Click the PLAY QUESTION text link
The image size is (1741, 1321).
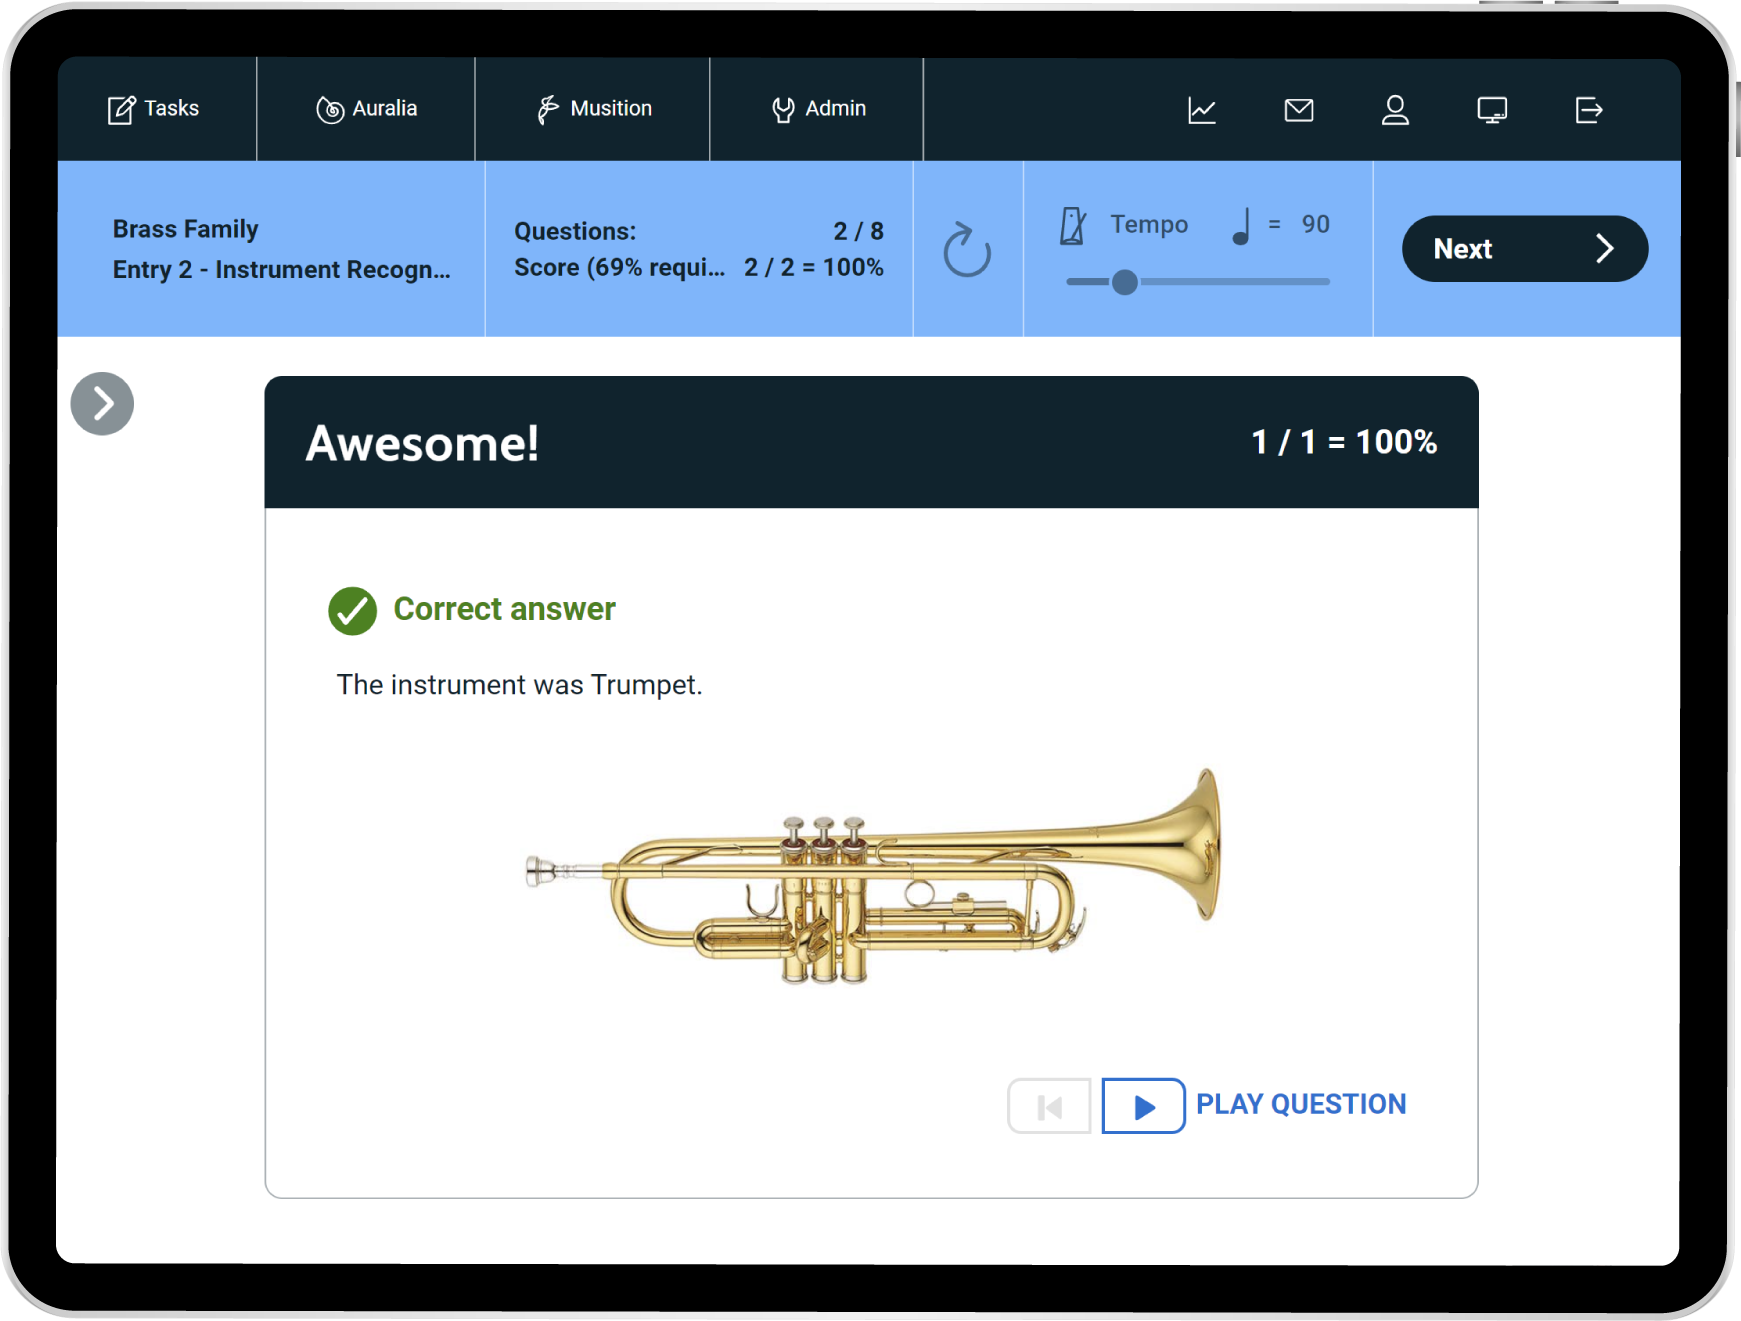[1300, 1104]
